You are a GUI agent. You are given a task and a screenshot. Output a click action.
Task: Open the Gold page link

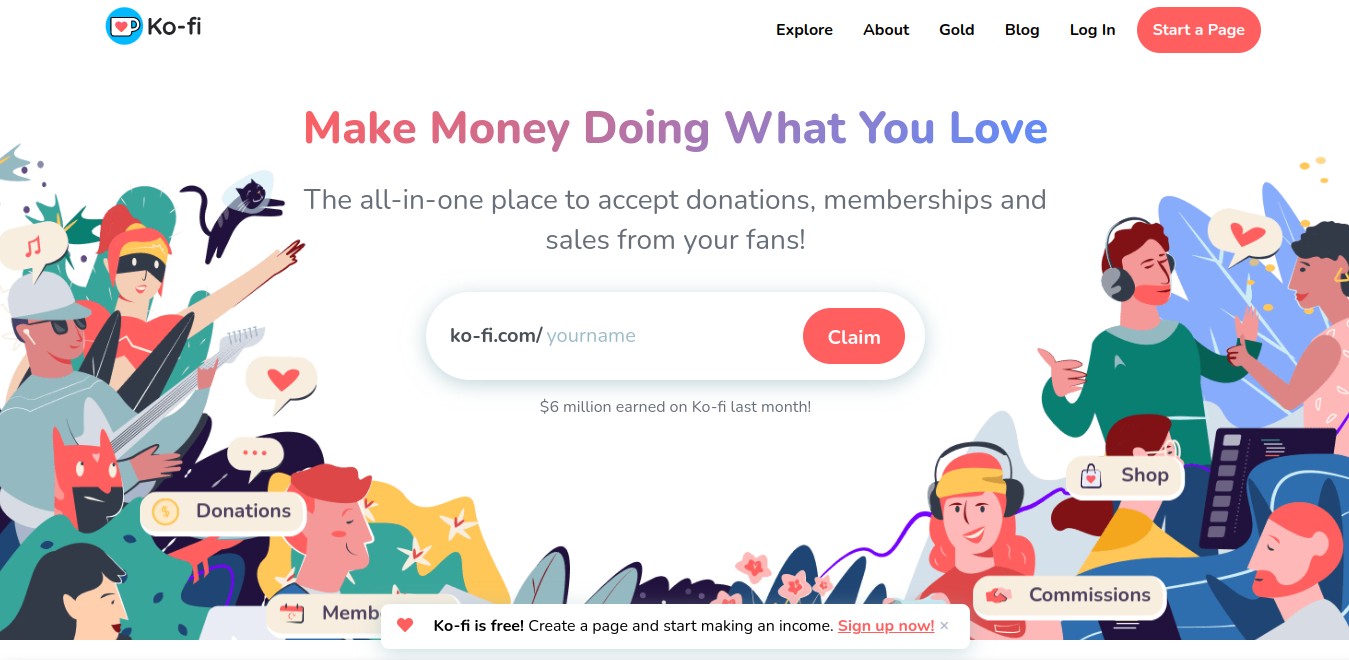(x=956, y=30)
